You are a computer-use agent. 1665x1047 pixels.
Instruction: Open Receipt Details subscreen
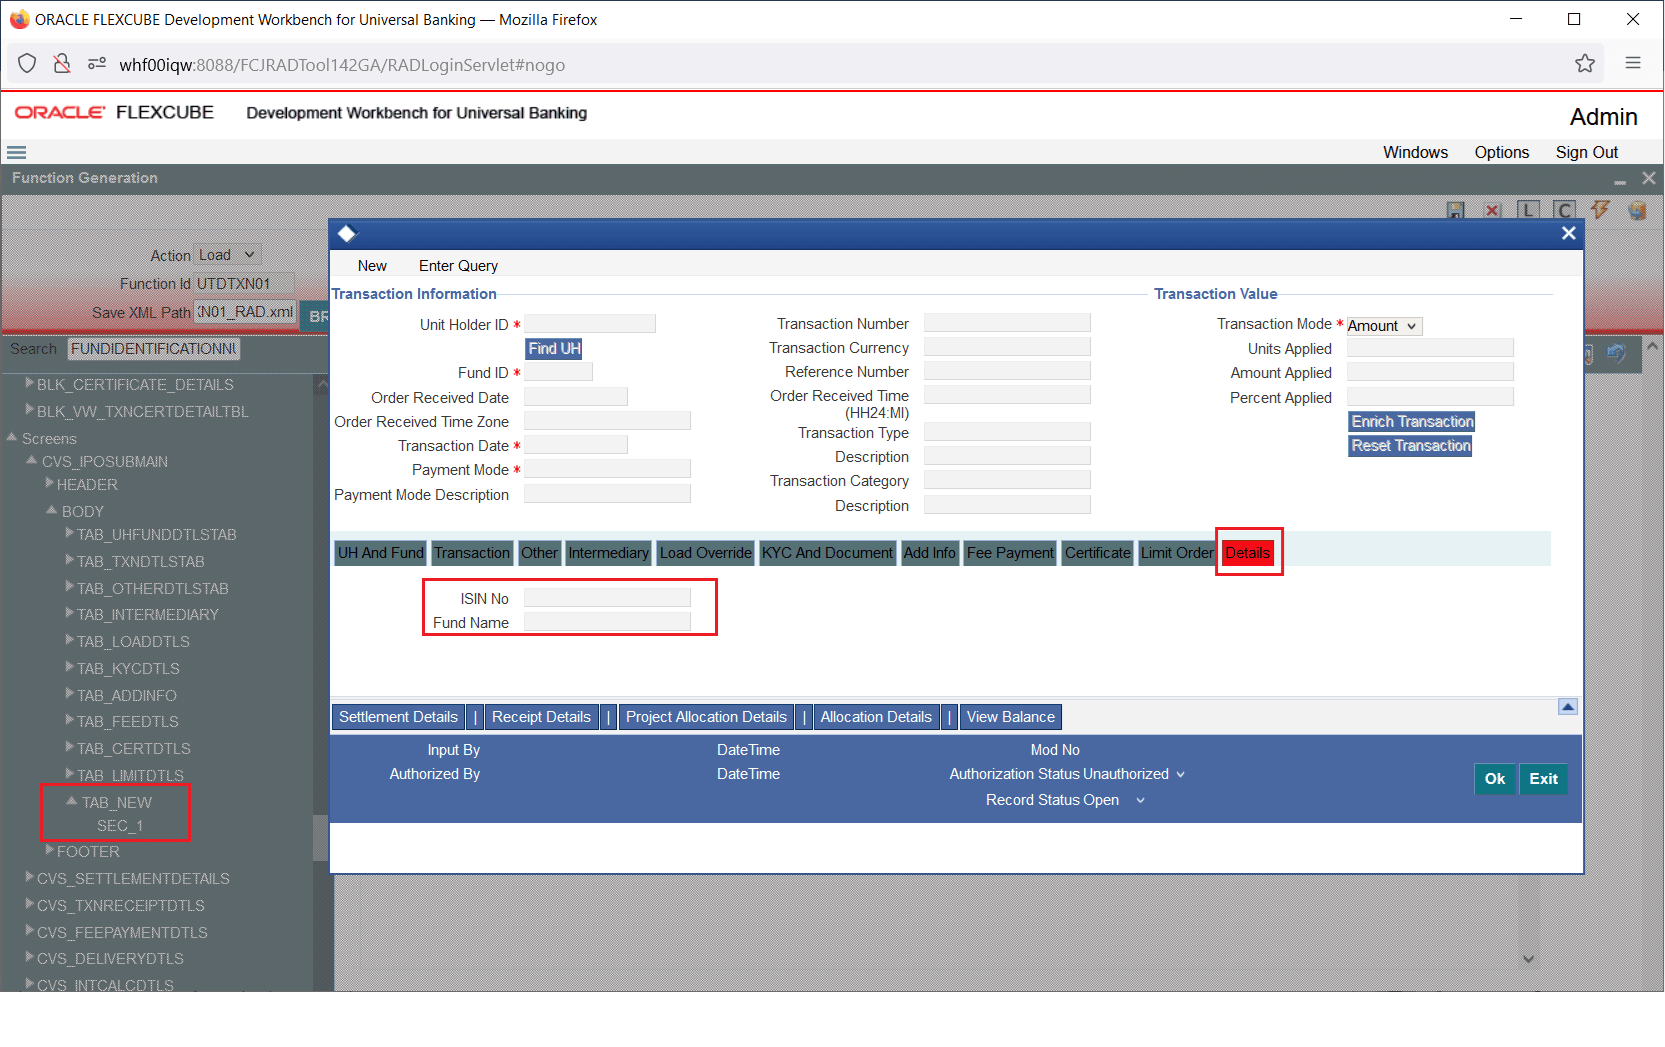541,717
